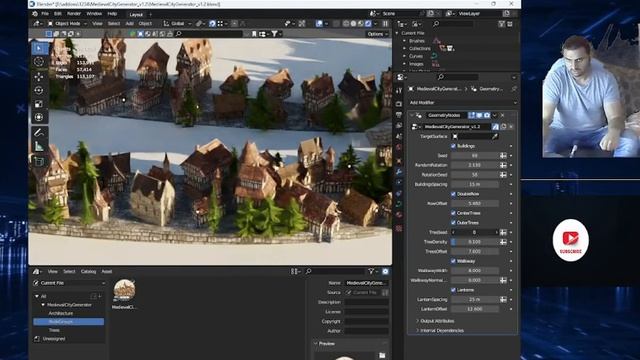This screenshot has width=640, height=360.
Task: Uncheck the CenterTrees checkbox
Action: point(453,213)
